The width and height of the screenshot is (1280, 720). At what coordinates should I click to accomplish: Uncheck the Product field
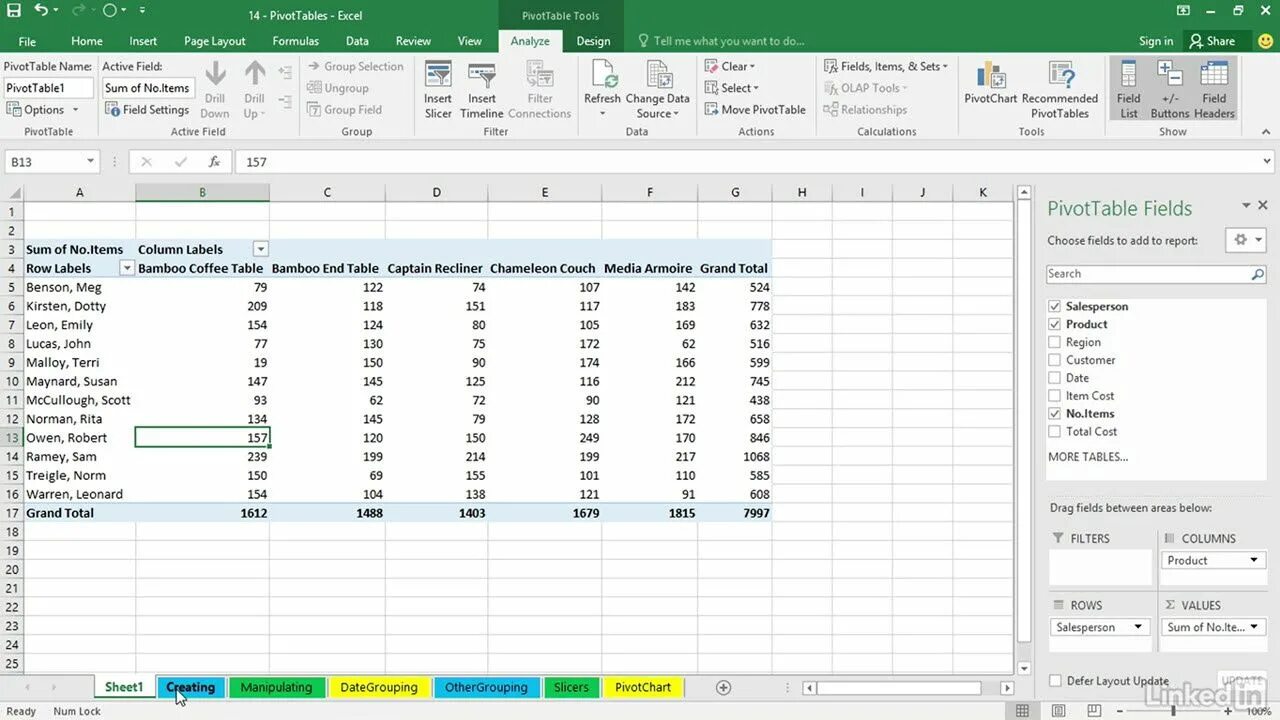1054,324
